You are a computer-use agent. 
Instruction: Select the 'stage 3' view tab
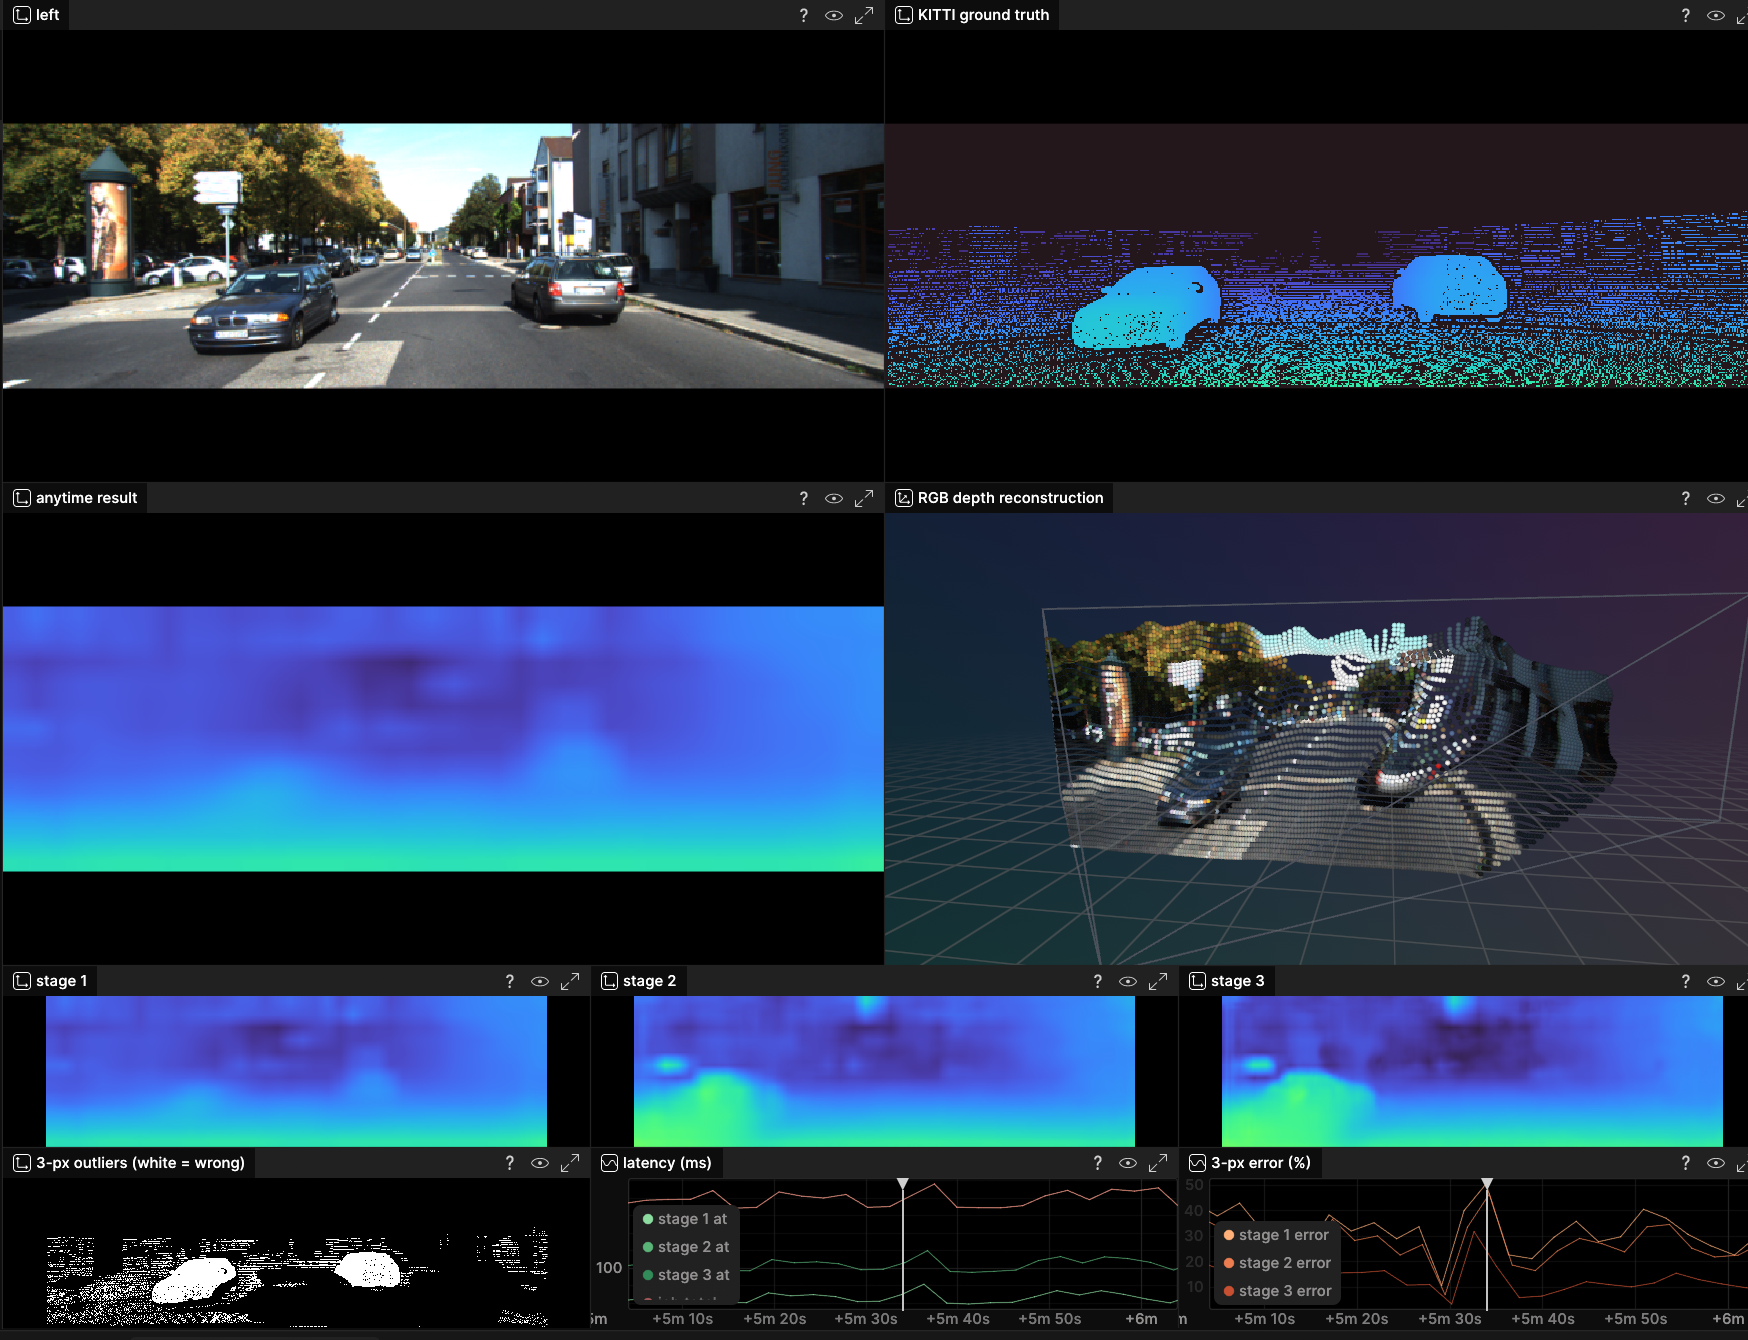click(1227, 981)
